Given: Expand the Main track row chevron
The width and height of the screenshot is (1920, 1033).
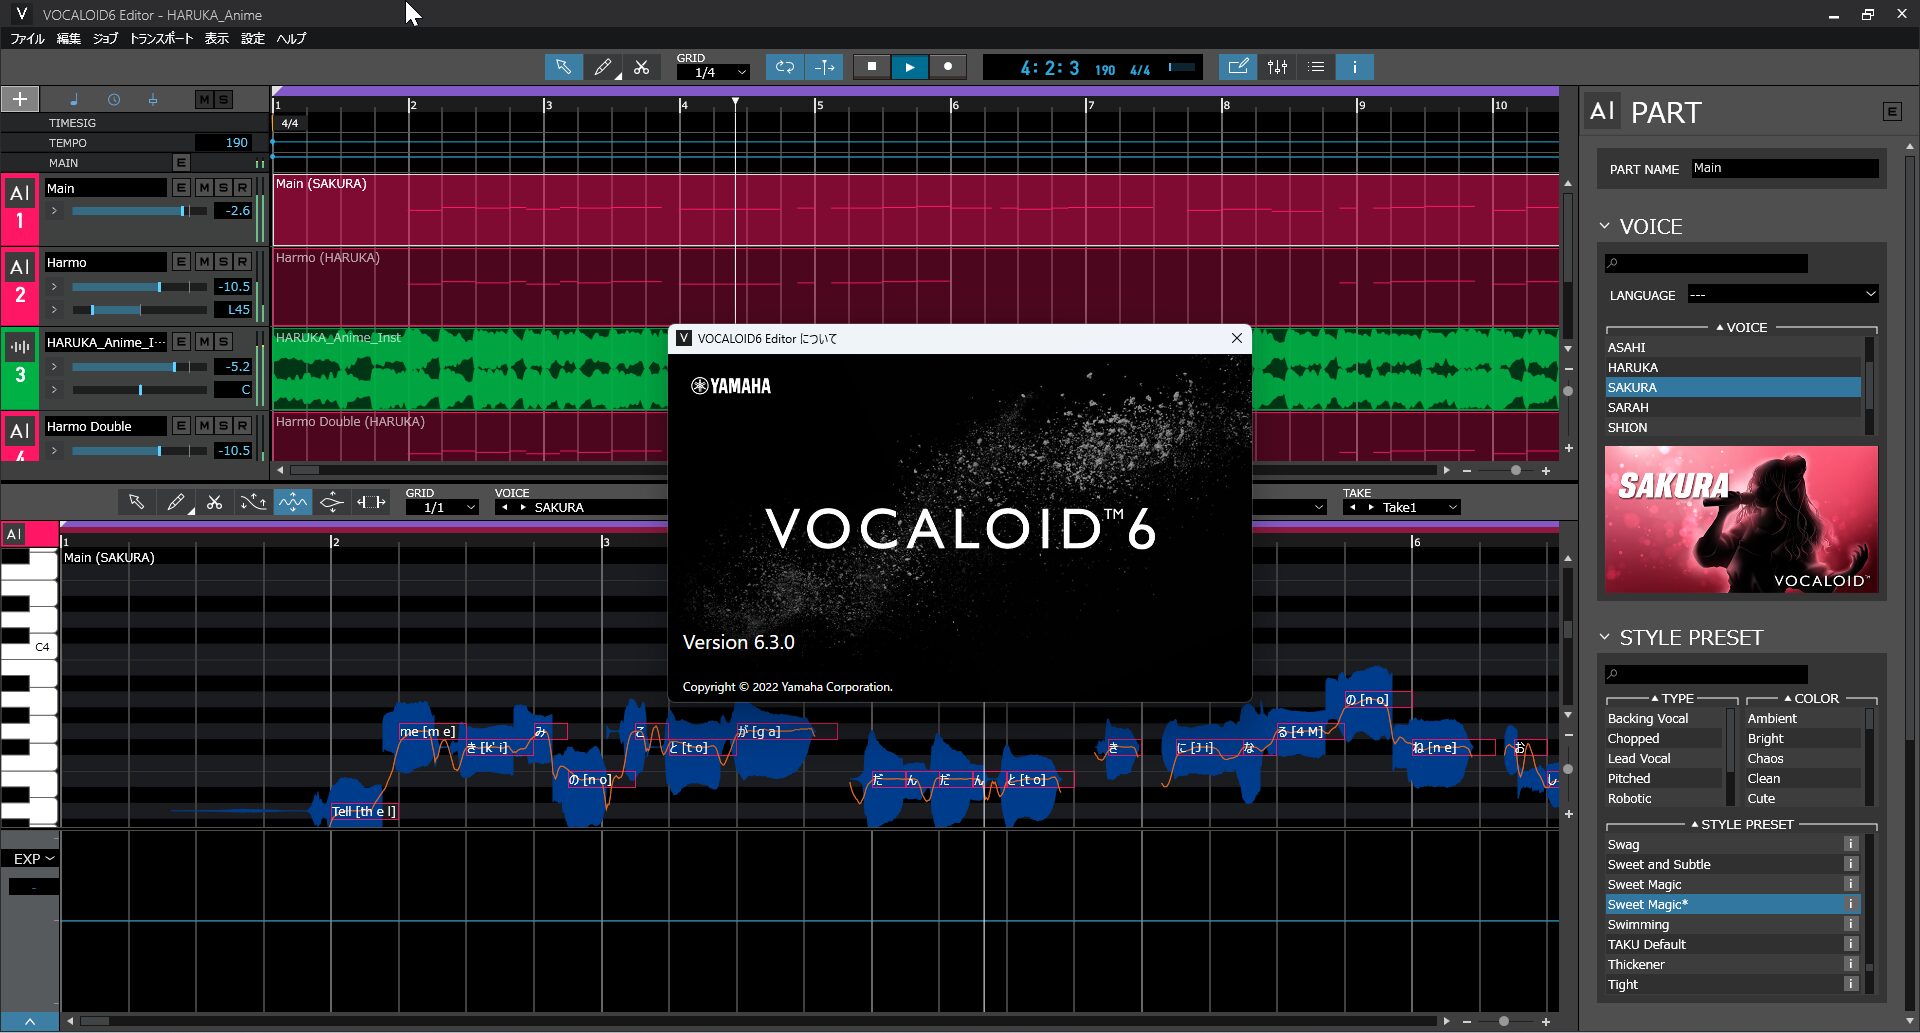Looking at the screenshot, I should coord(54,211).
